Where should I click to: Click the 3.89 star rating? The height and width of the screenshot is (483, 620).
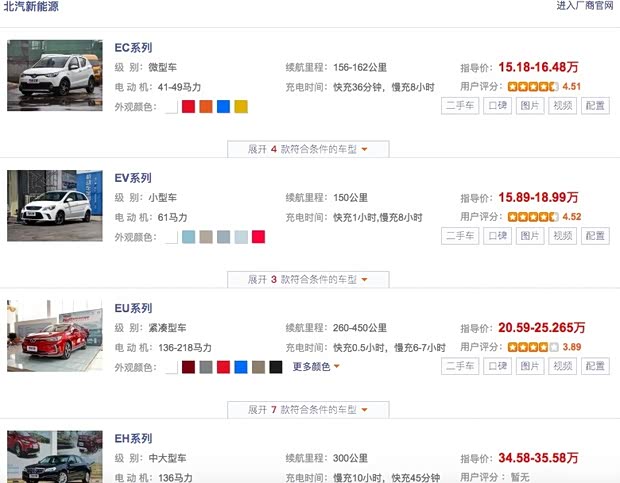tap(544, 347)
